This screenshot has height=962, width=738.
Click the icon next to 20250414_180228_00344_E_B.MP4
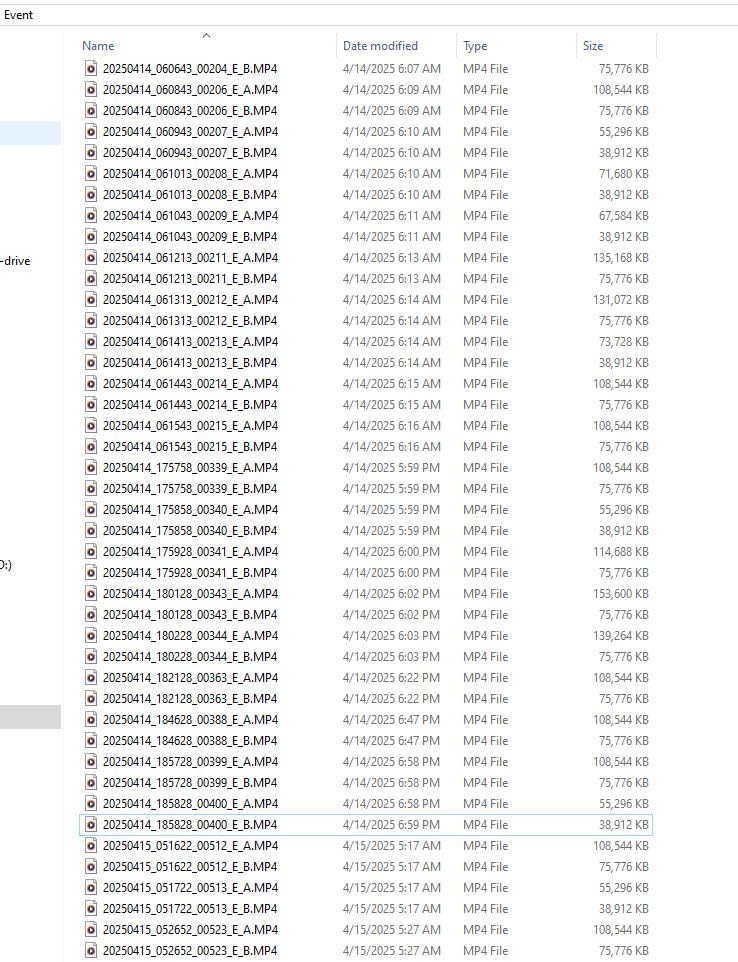(91, 656)
